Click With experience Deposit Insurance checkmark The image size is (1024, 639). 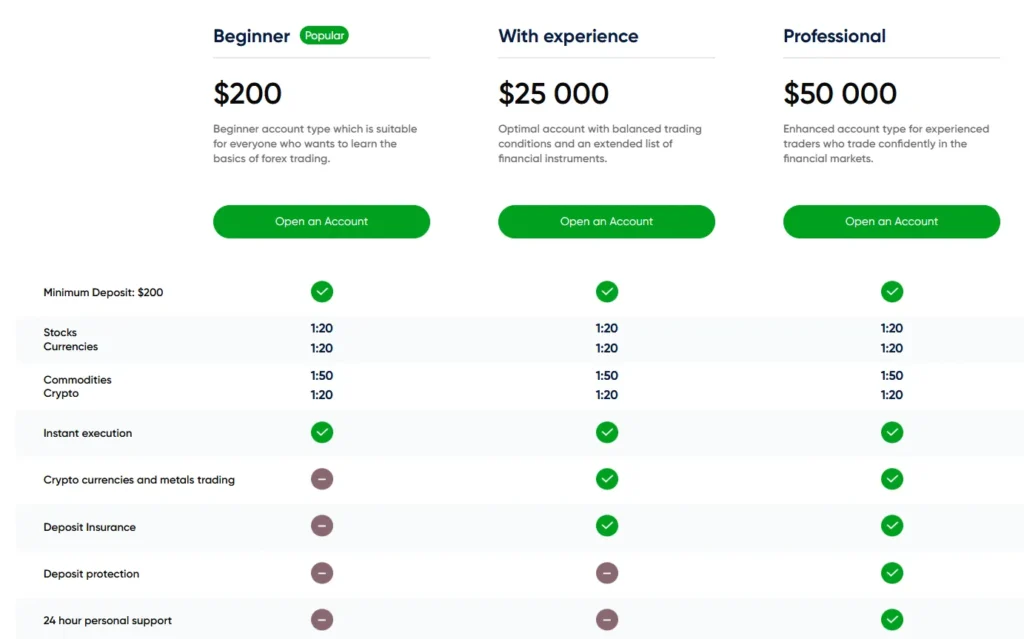[x=607, y=526]
